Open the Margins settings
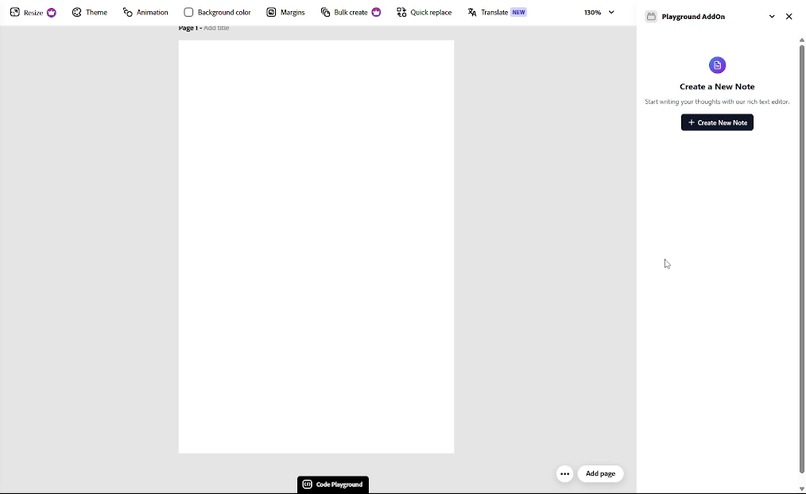Image resolution: width=806 pixels, height=494 pixels. point(286,12)
